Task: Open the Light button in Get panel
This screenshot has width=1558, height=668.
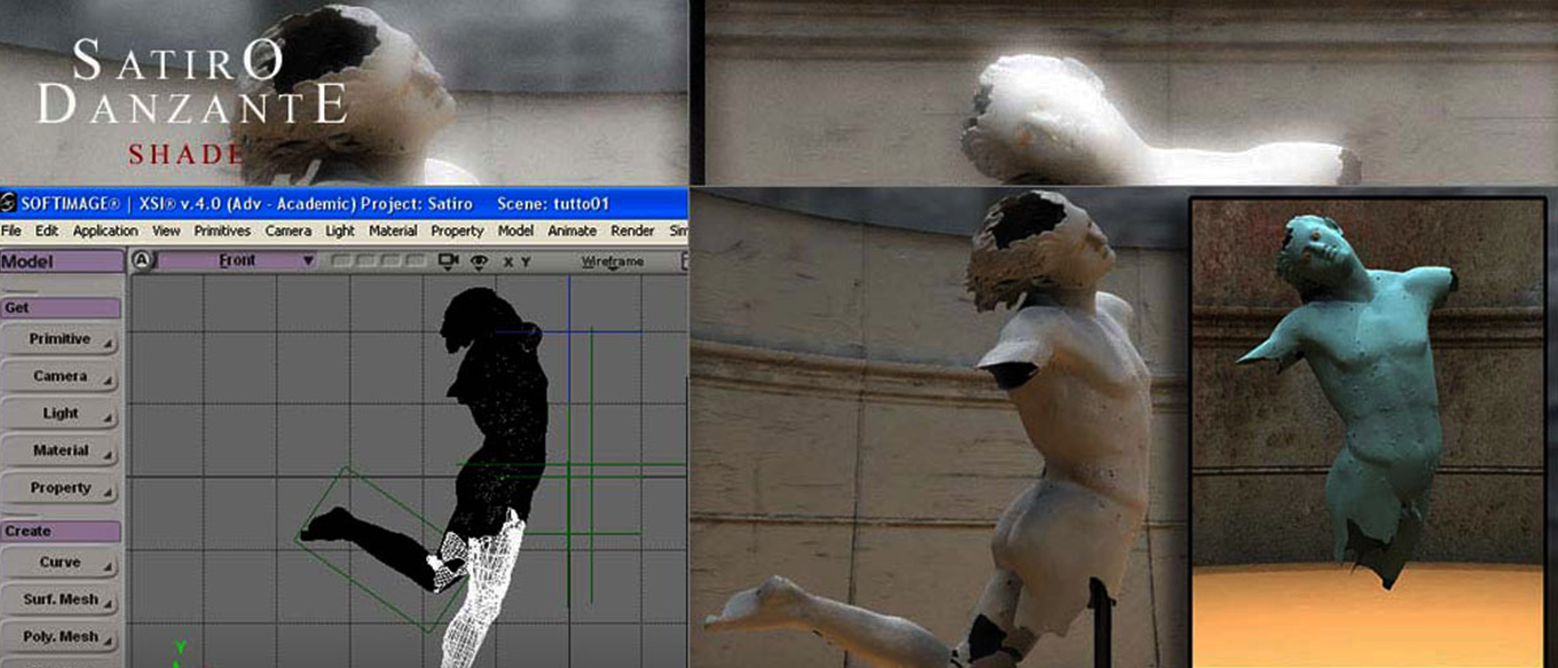Action: point(60,414)
